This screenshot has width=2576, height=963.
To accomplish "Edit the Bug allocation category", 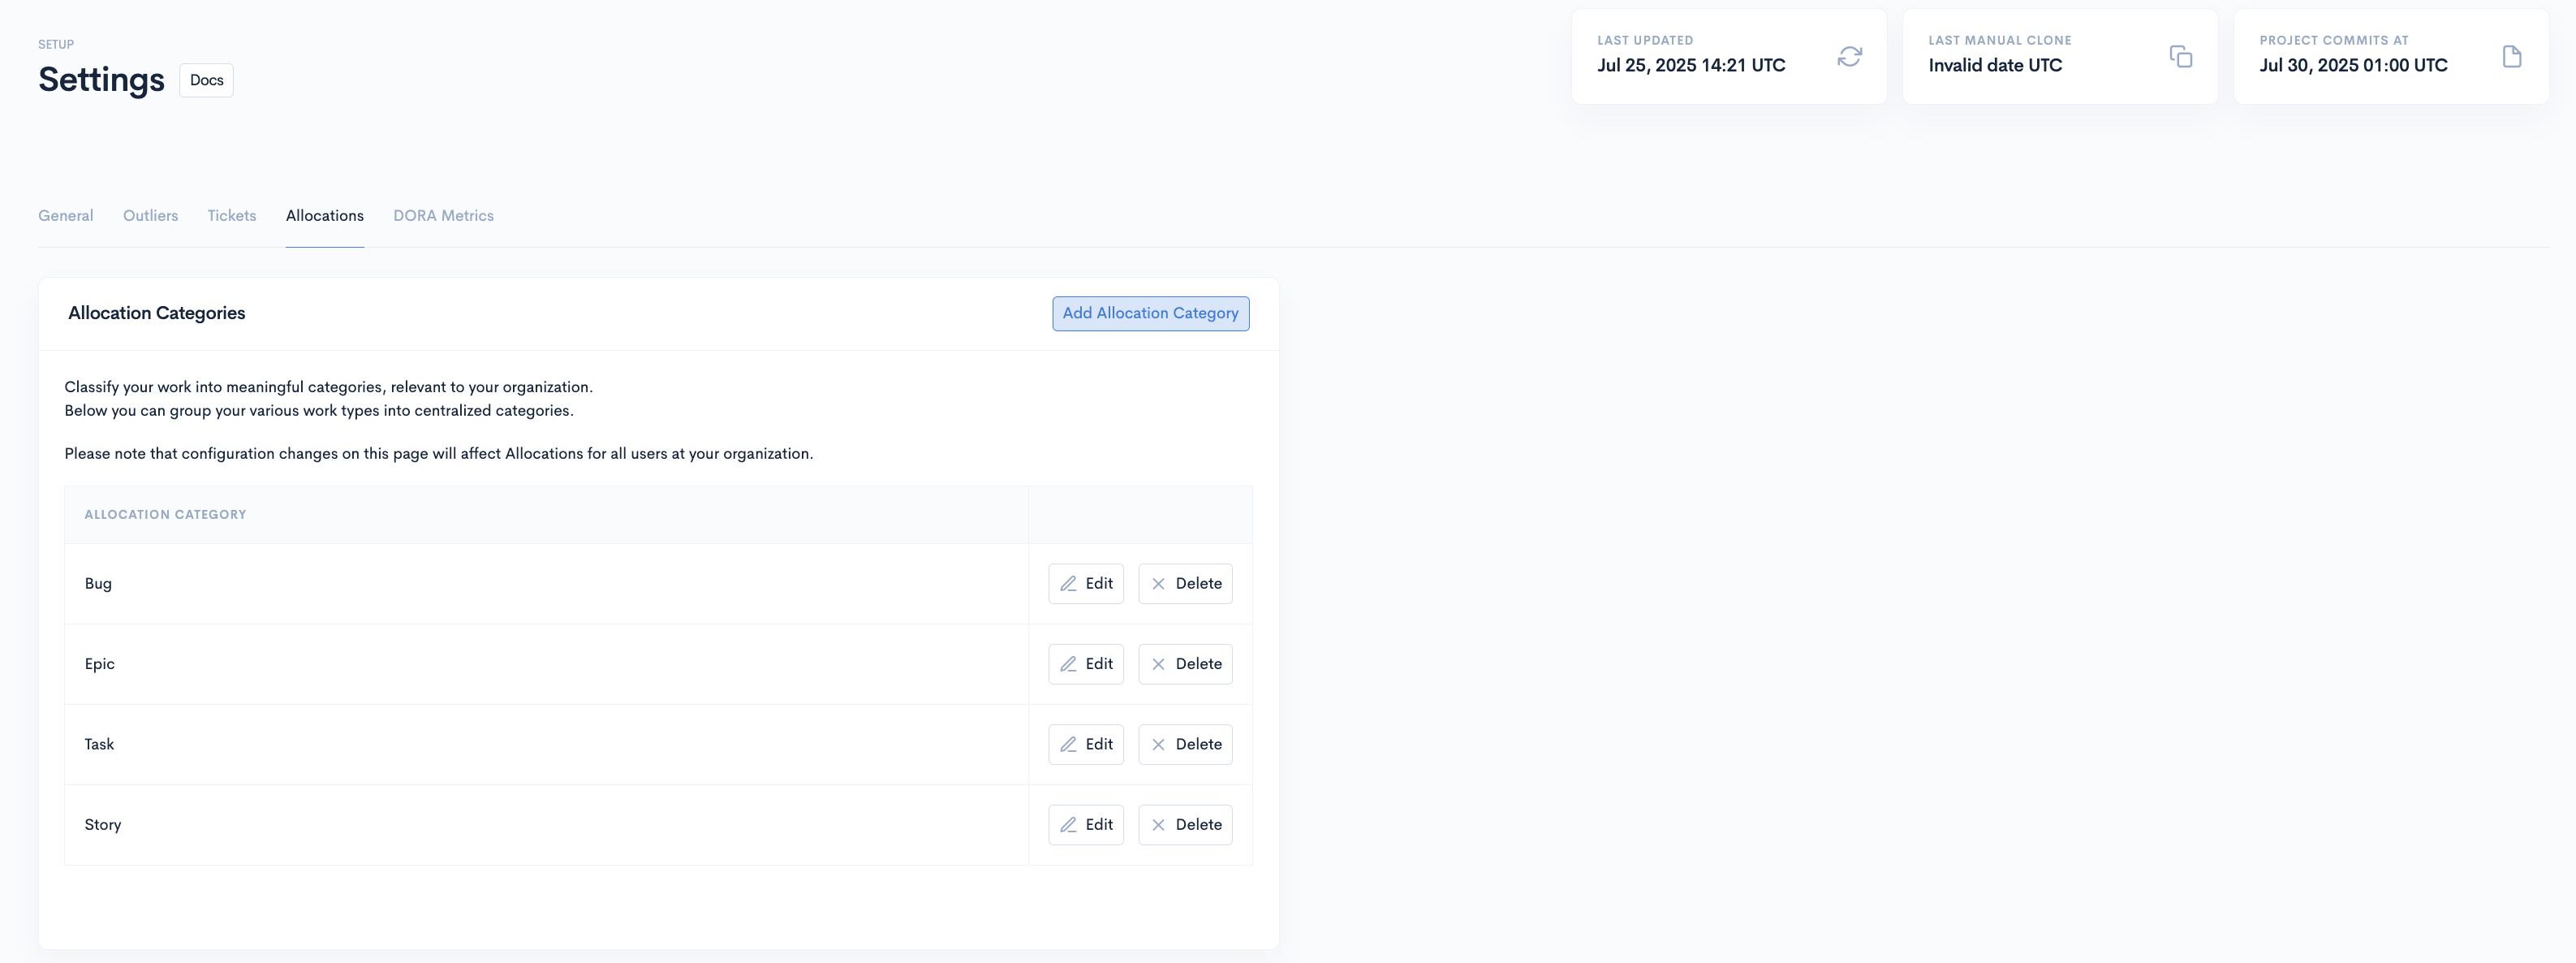I will click(1086, 584).
